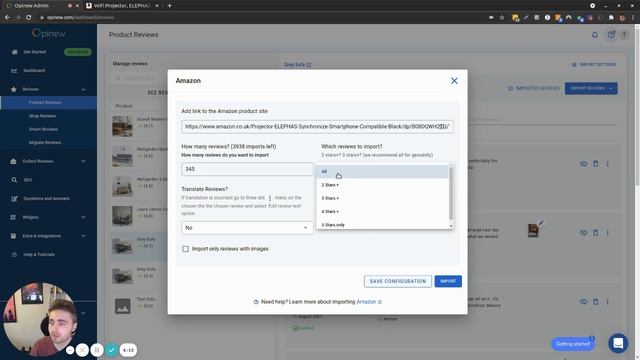Viewport: 640px width, 360px height.
Task: Click the Extra & Integrations icon in sidebar
Action: point(13,236)
